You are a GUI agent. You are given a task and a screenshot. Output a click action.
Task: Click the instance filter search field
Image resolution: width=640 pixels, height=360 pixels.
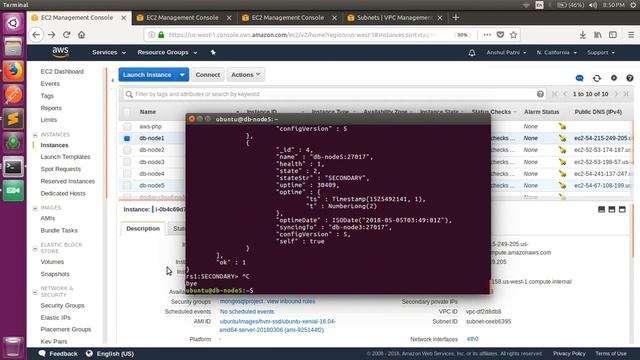tap(334, 94)
